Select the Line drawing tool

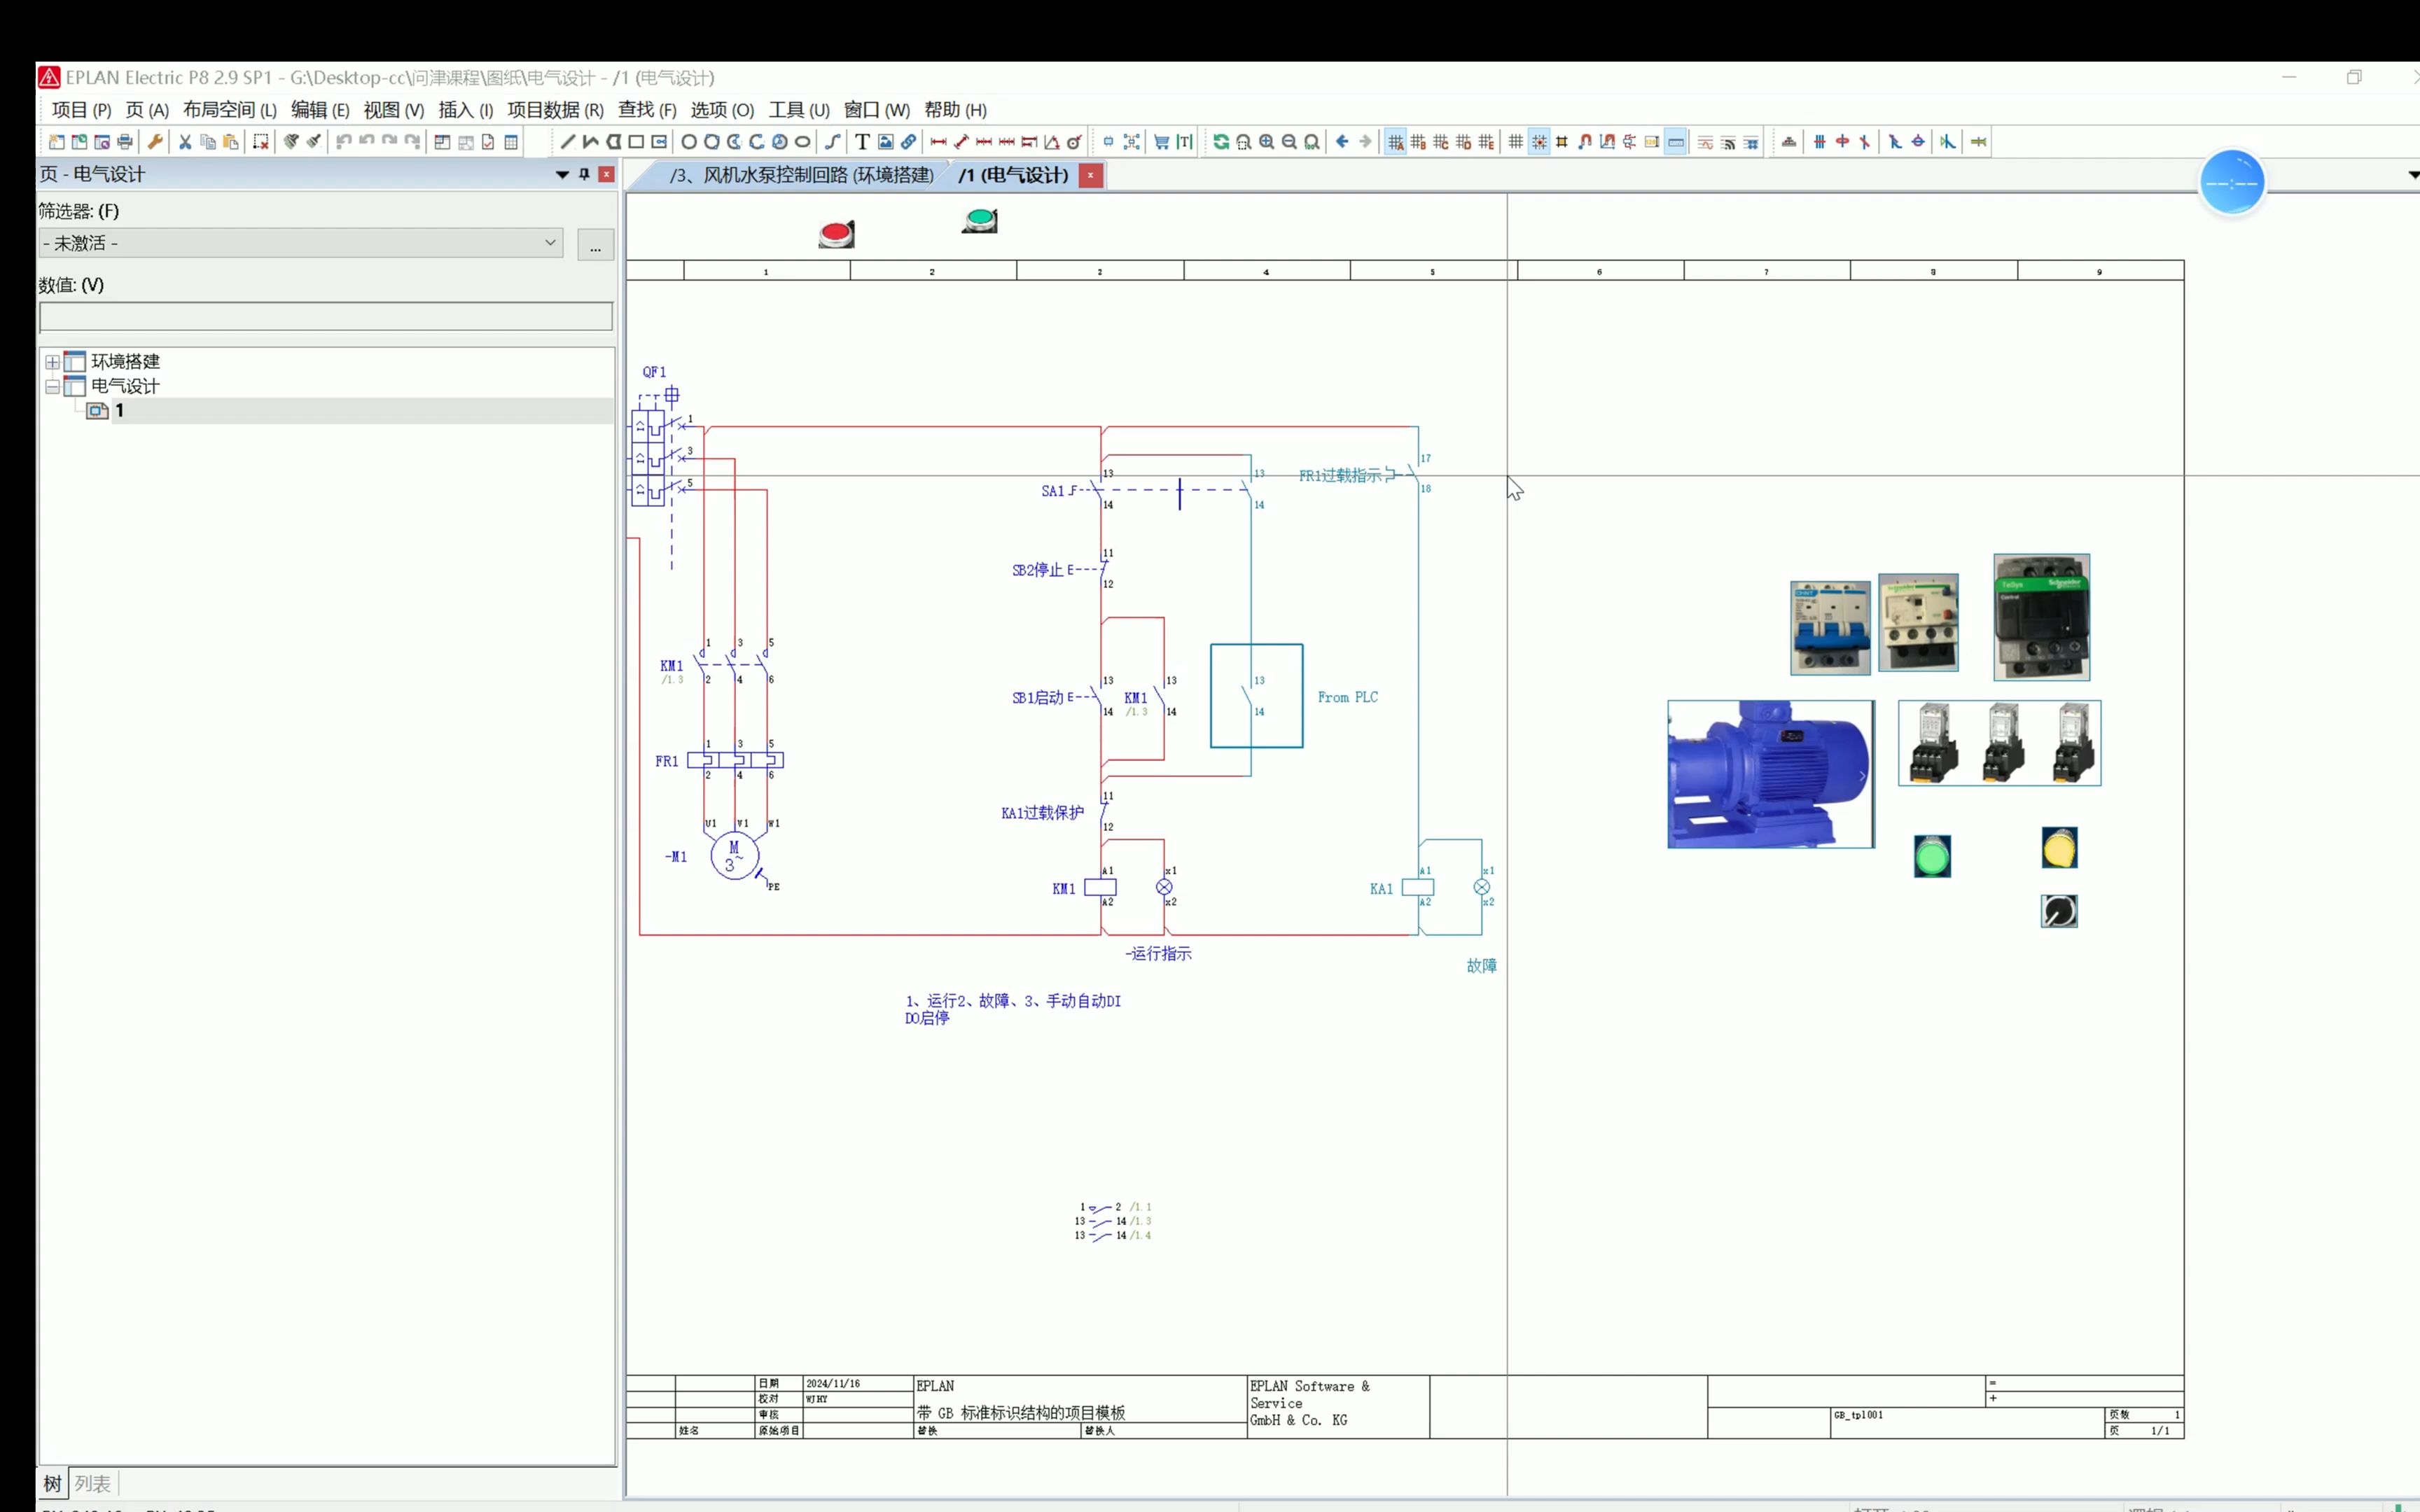(x=568, y=142)
